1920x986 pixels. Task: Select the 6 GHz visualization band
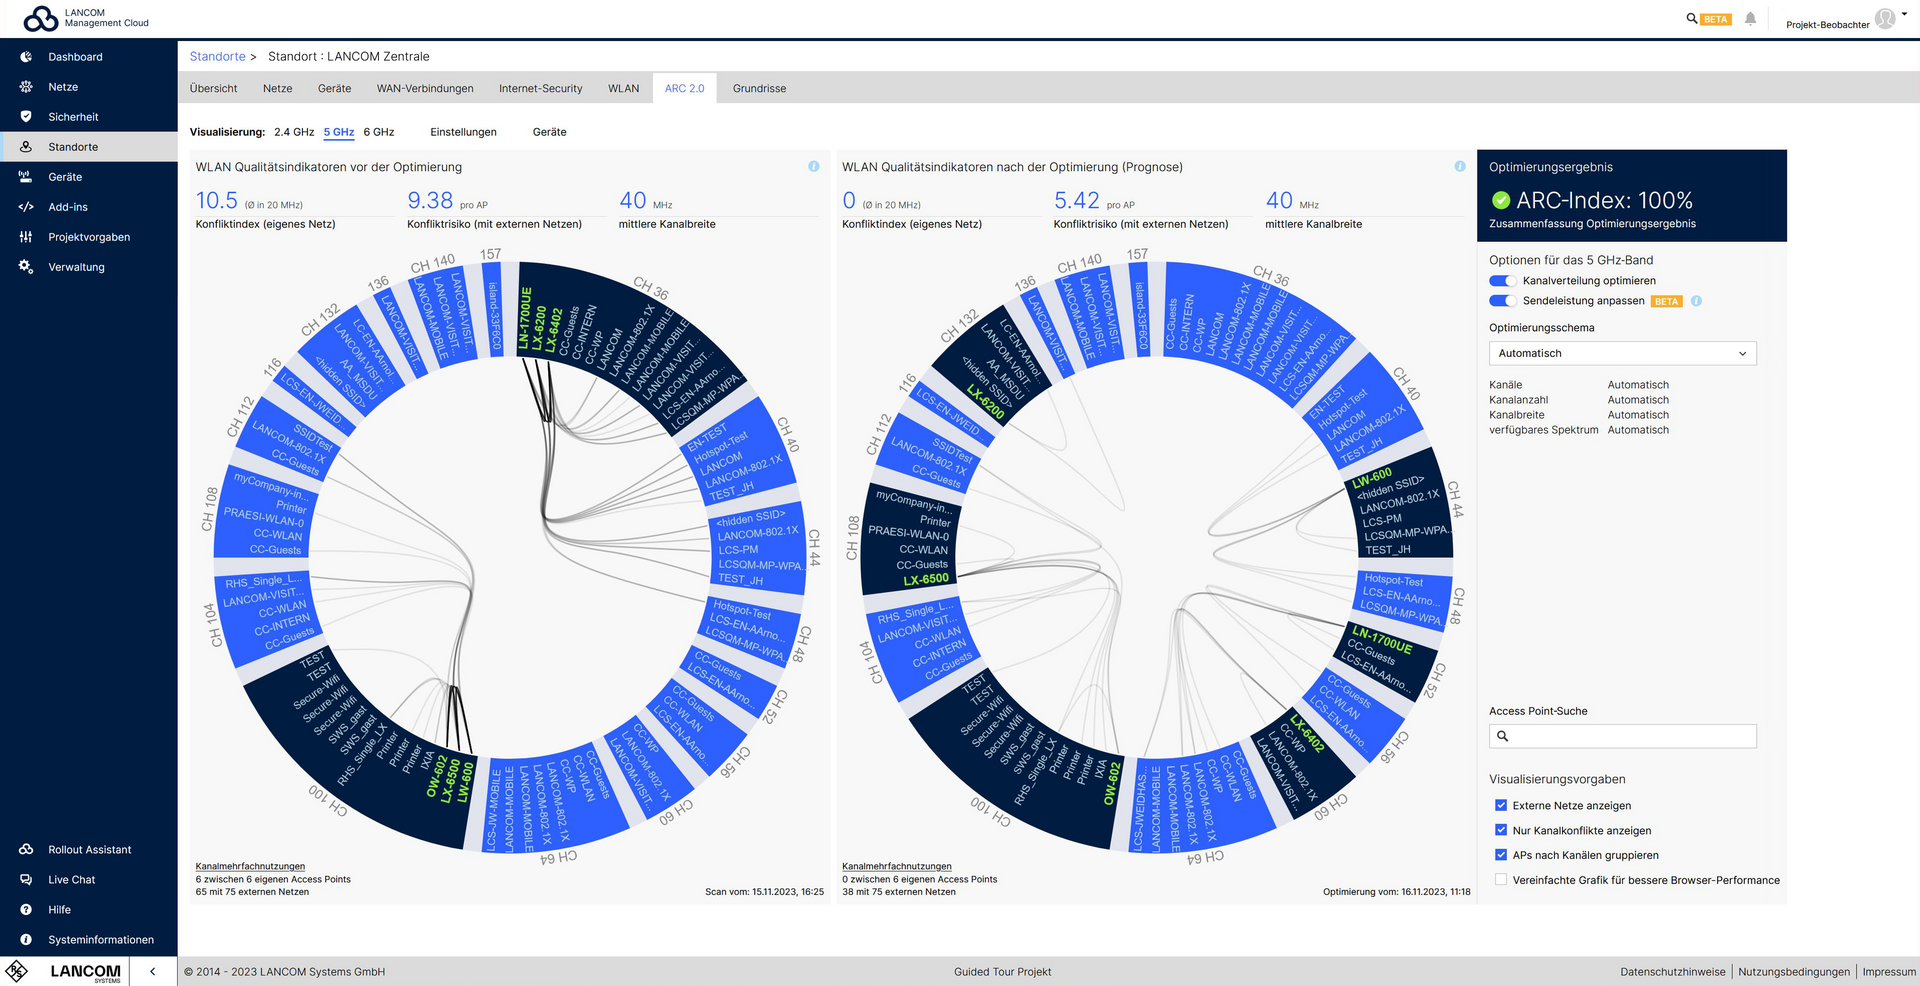tap(378, 132)
